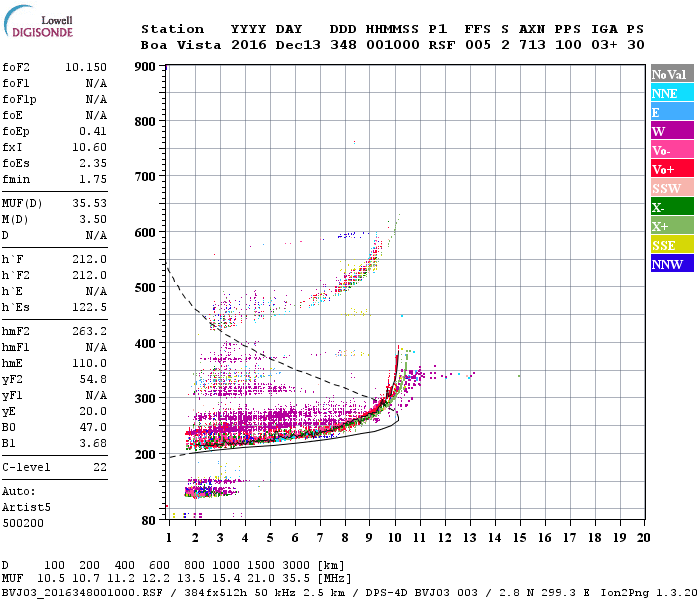This screenshot has height=600, width=700.
Task: Click the hmF2 value 263.2
Action: coord(89,332)
